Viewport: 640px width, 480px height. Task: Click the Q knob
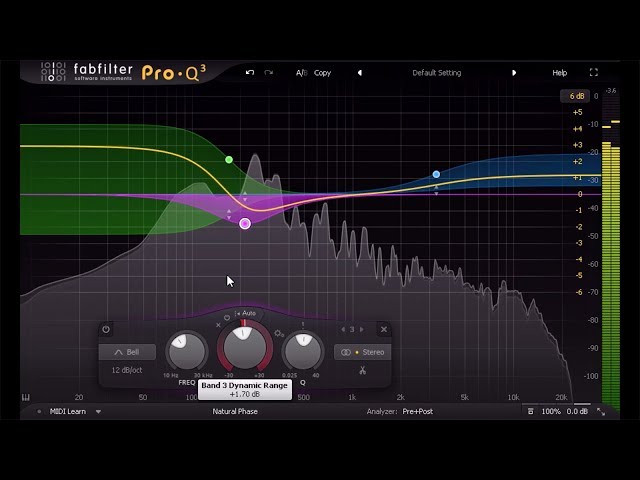(x=303, y=351)
